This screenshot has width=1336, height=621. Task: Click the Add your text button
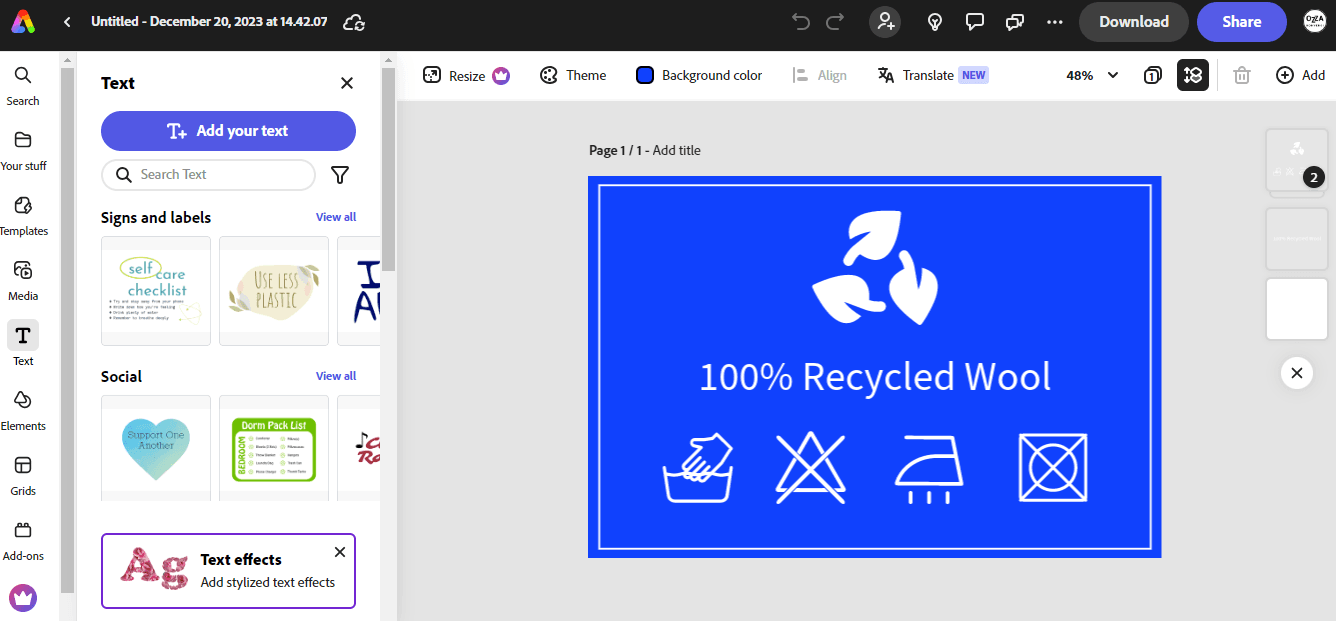(x=228, y=131)
